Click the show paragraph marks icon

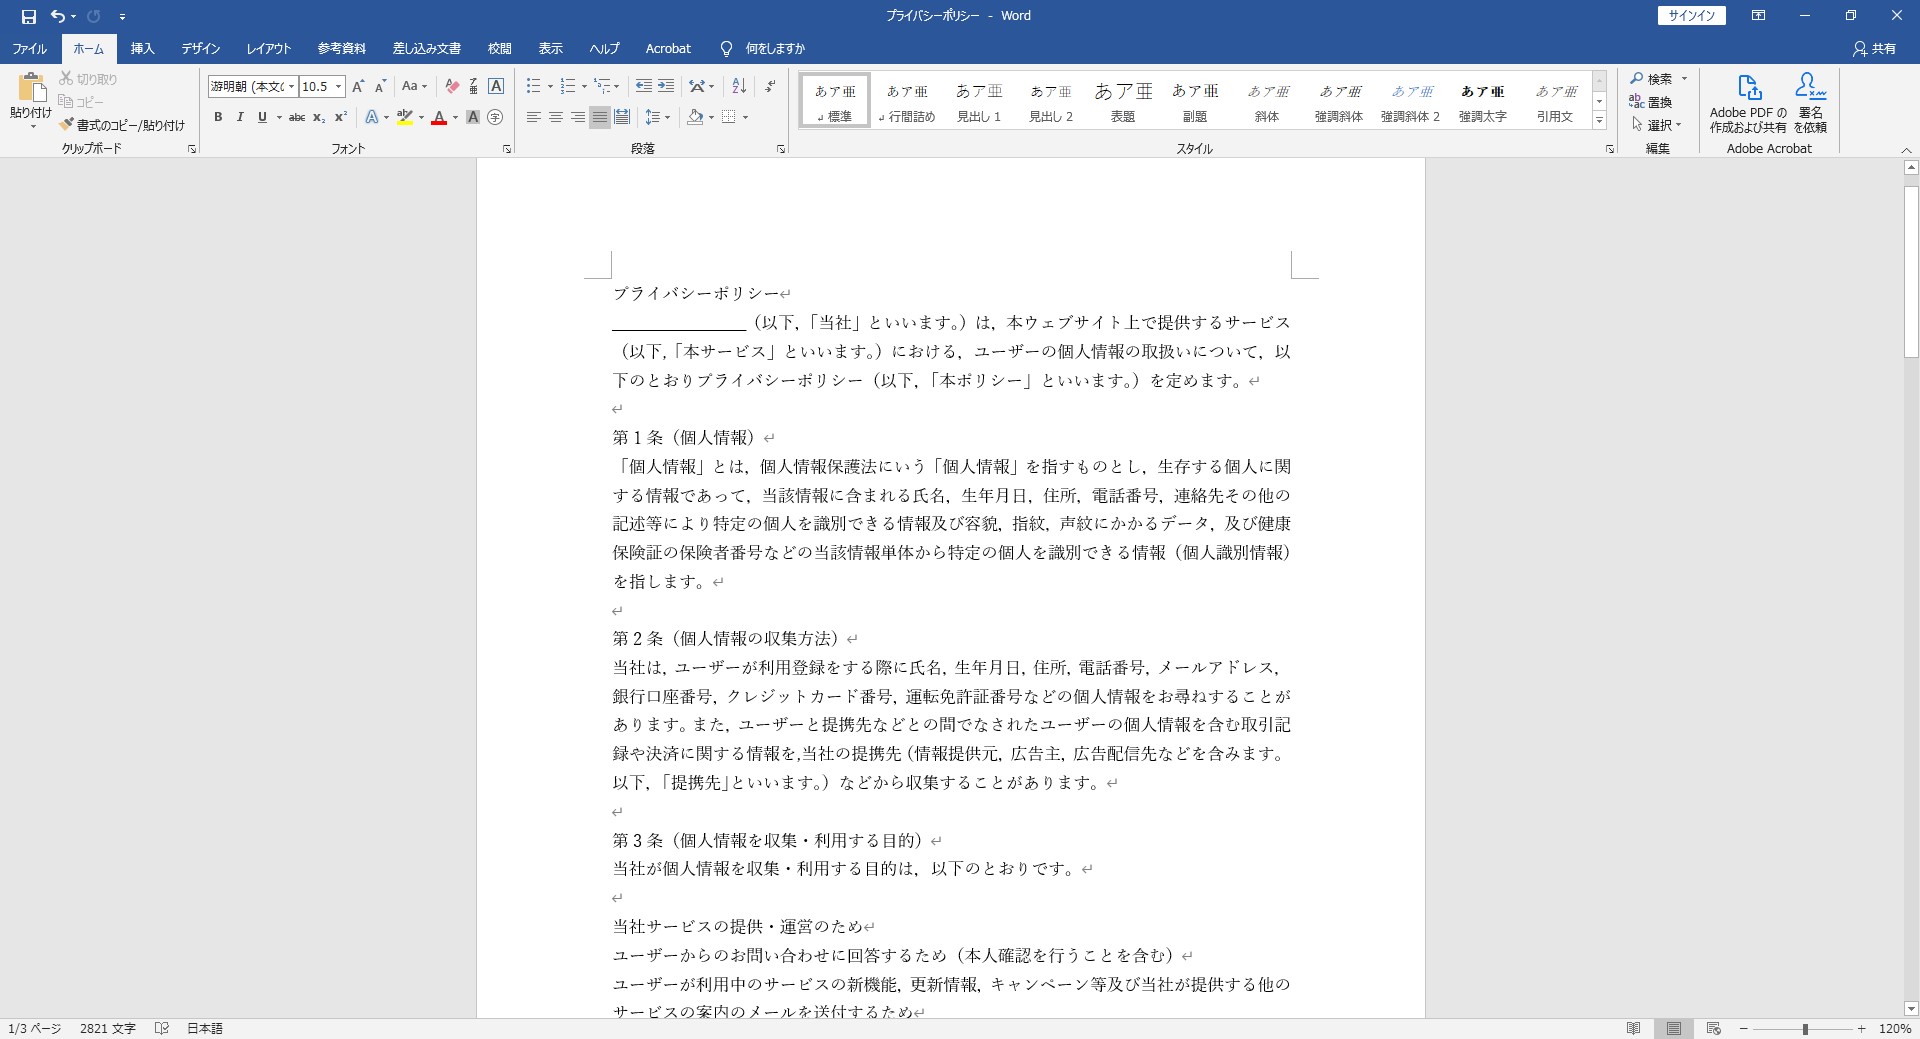click(770, 86)
